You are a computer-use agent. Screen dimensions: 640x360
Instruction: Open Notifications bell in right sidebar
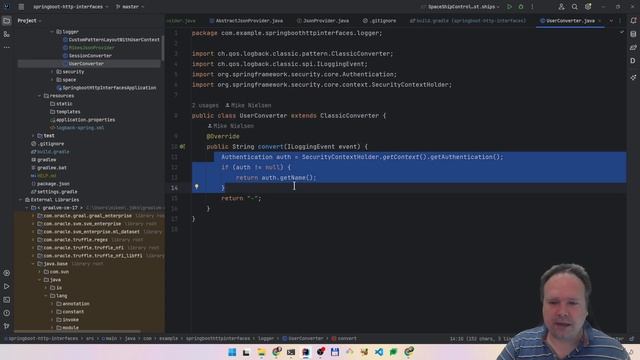point(633,20)
